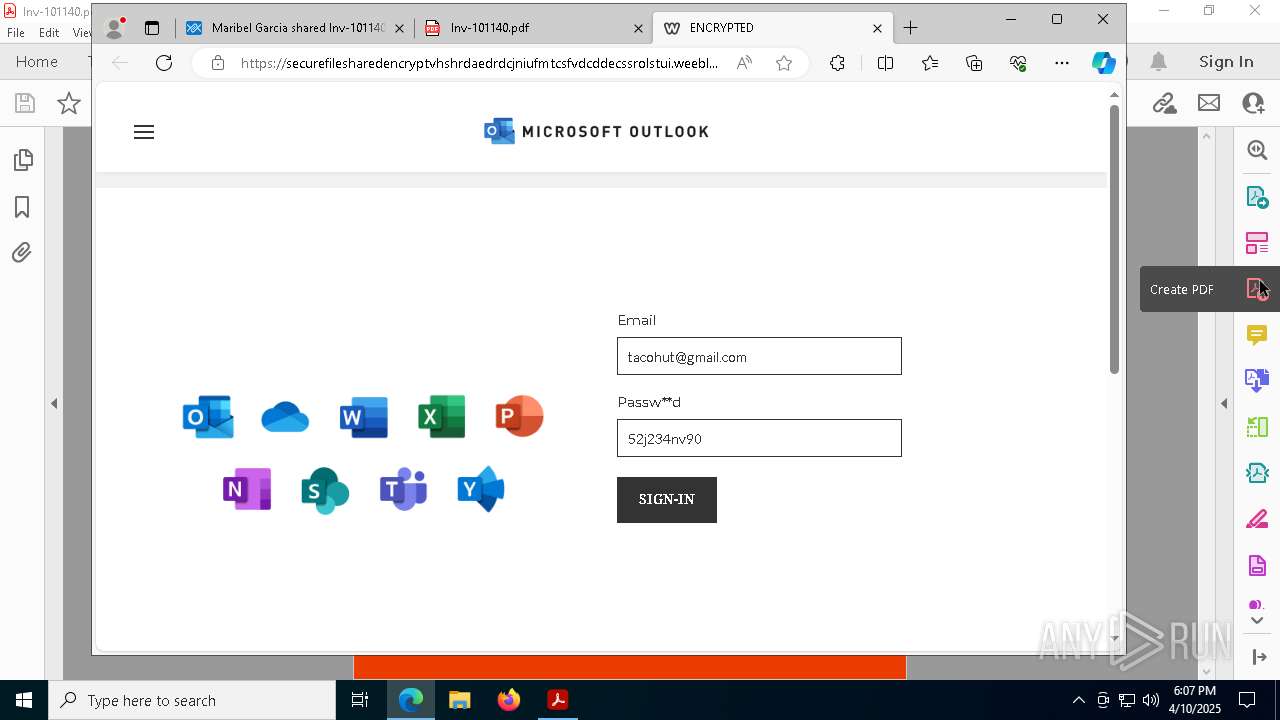1280x720 pixels.
Task: Click the Word app icon
Action: (x=363, y=417)
